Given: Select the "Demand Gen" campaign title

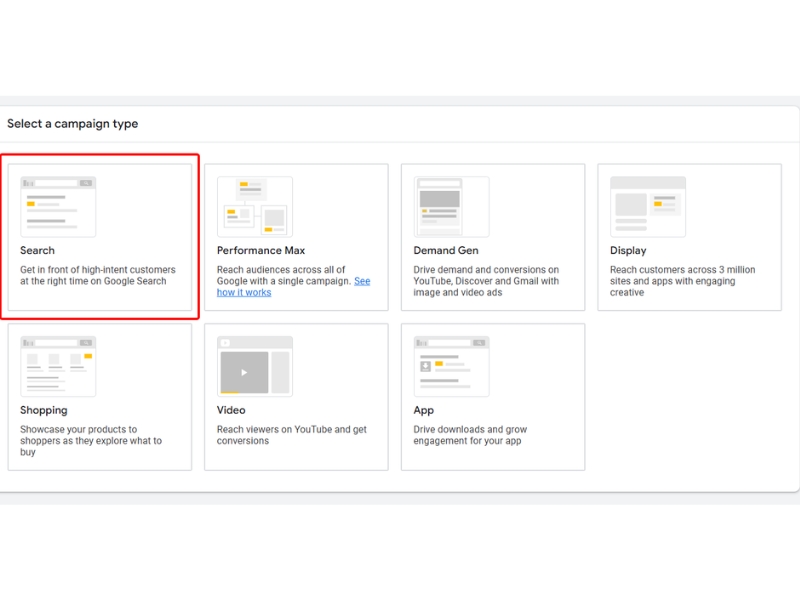Looking at the screenshot, I should [x=446, y=251].
